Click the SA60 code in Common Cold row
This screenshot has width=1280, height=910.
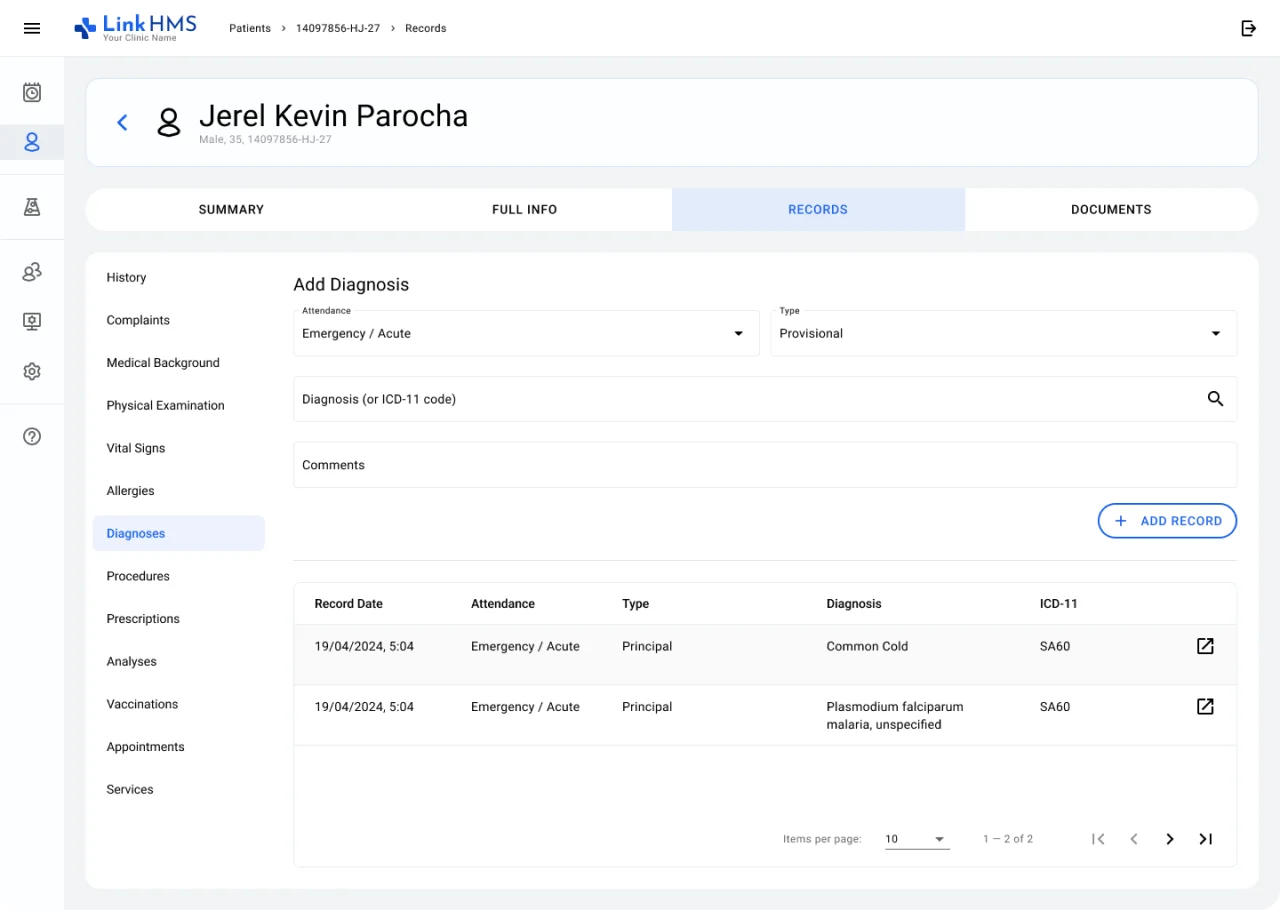[x=1055, y=646]
